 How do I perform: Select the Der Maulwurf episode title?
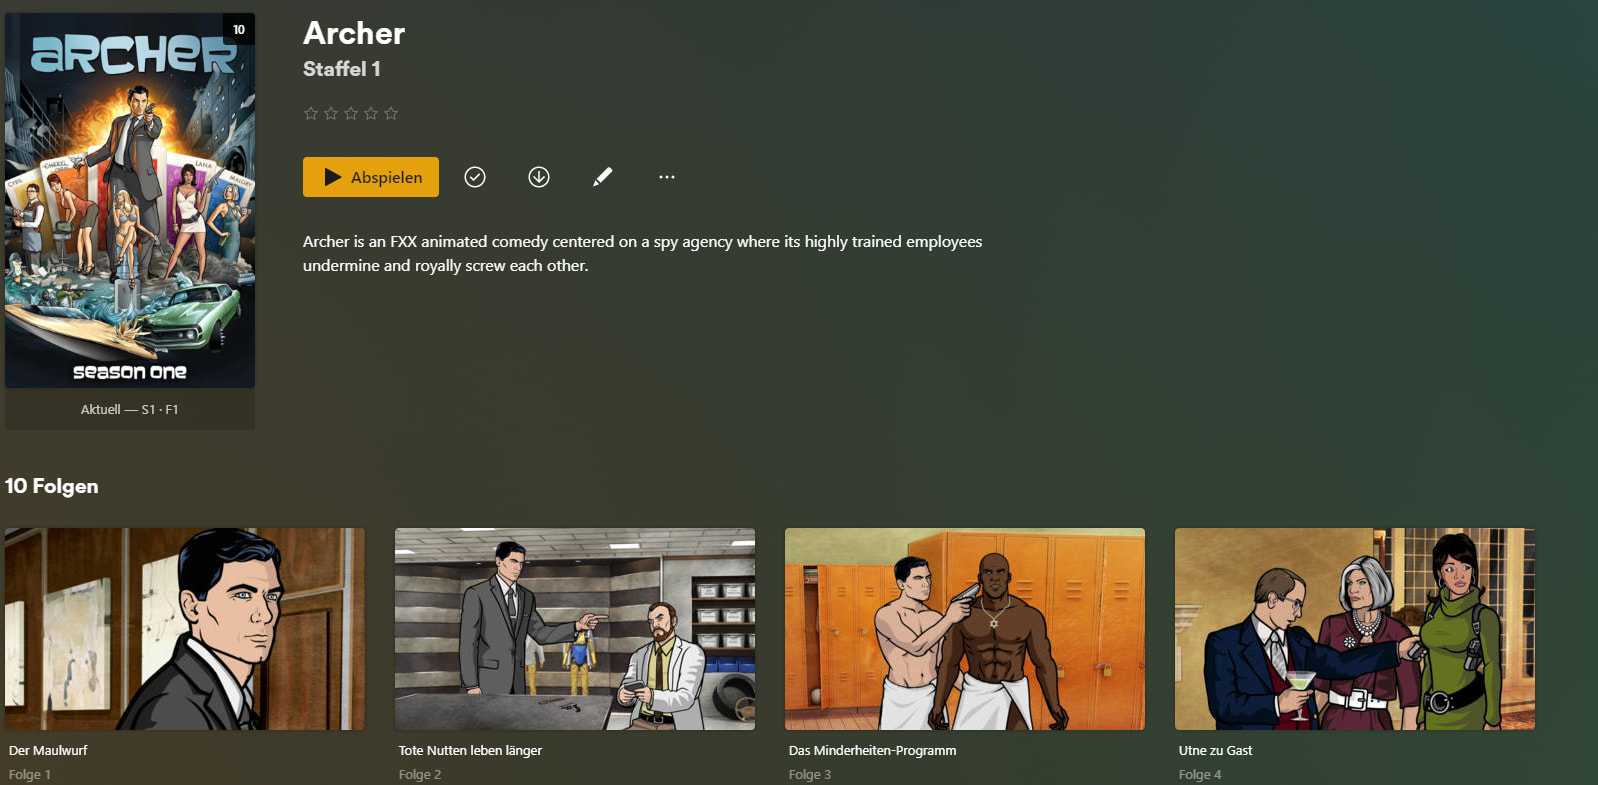pyautogui.click(x=48, y=750)
